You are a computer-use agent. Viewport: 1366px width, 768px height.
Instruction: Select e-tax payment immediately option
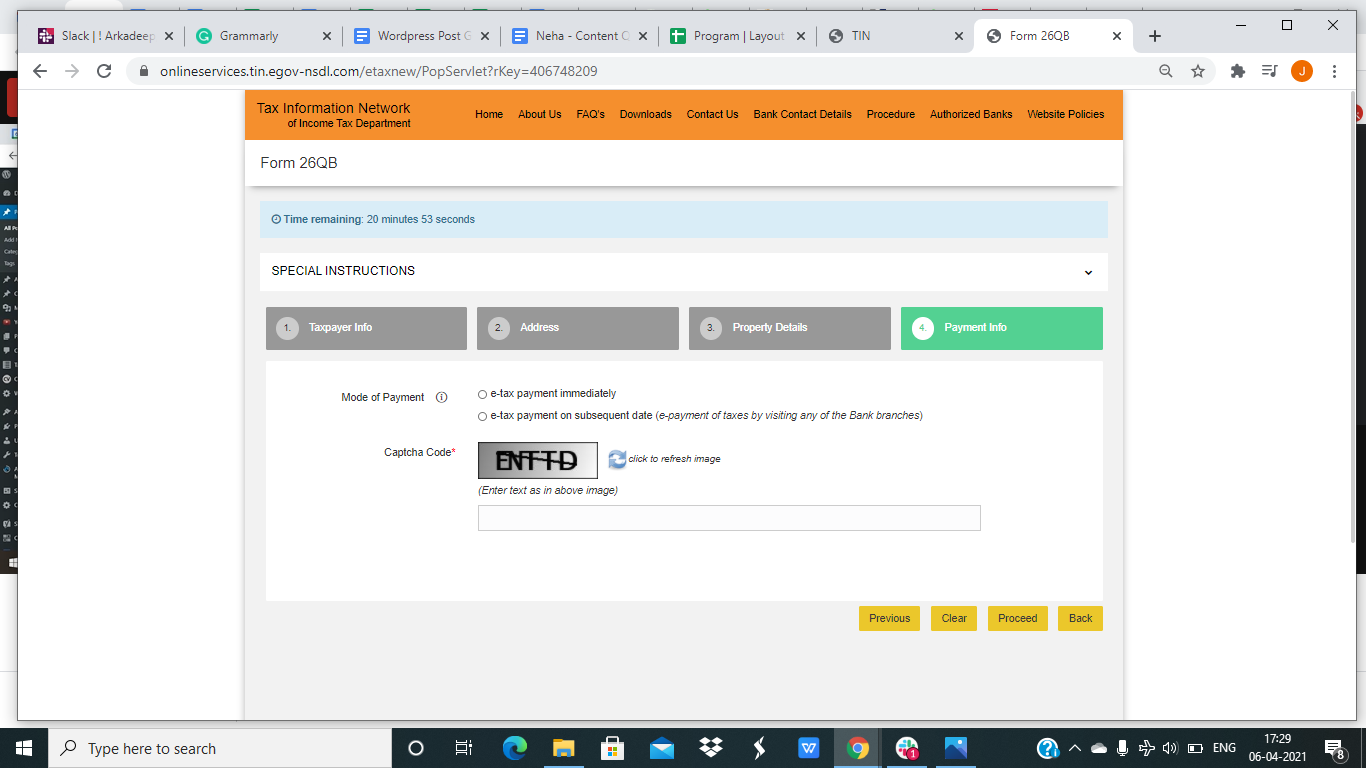click(483, 394)
